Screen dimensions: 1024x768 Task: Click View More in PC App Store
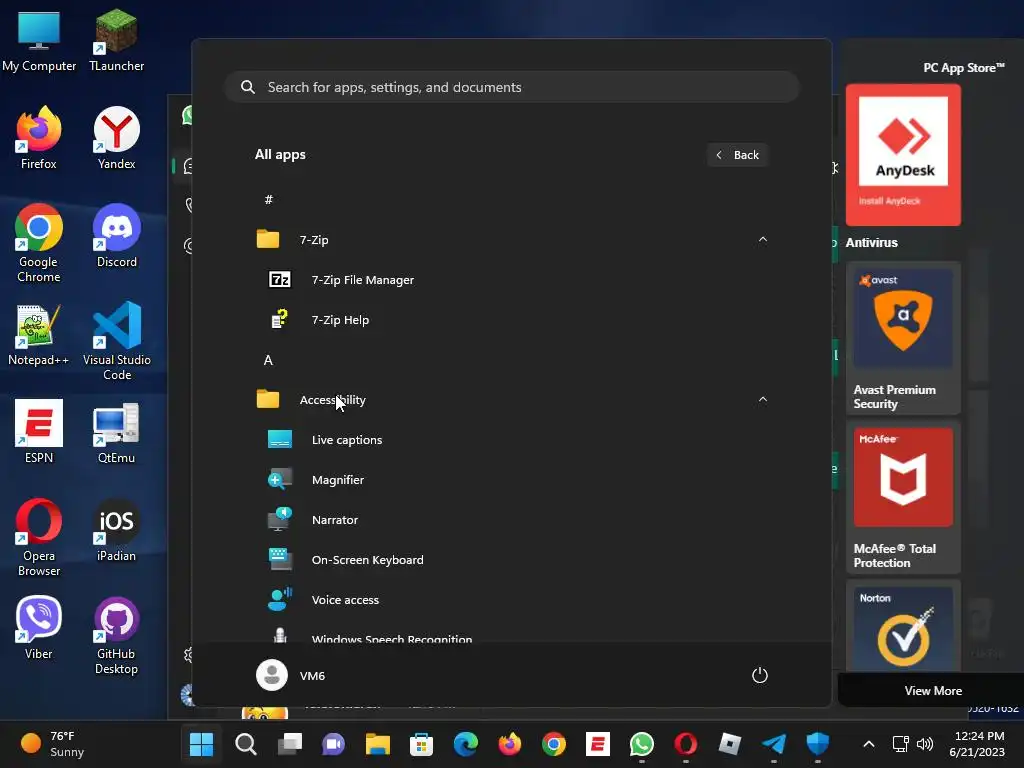(x=933, y=690)
